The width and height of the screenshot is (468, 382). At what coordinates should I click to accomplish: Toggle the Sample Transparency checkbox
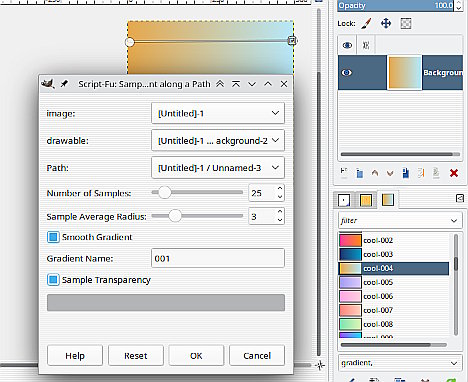pos(53,280)
